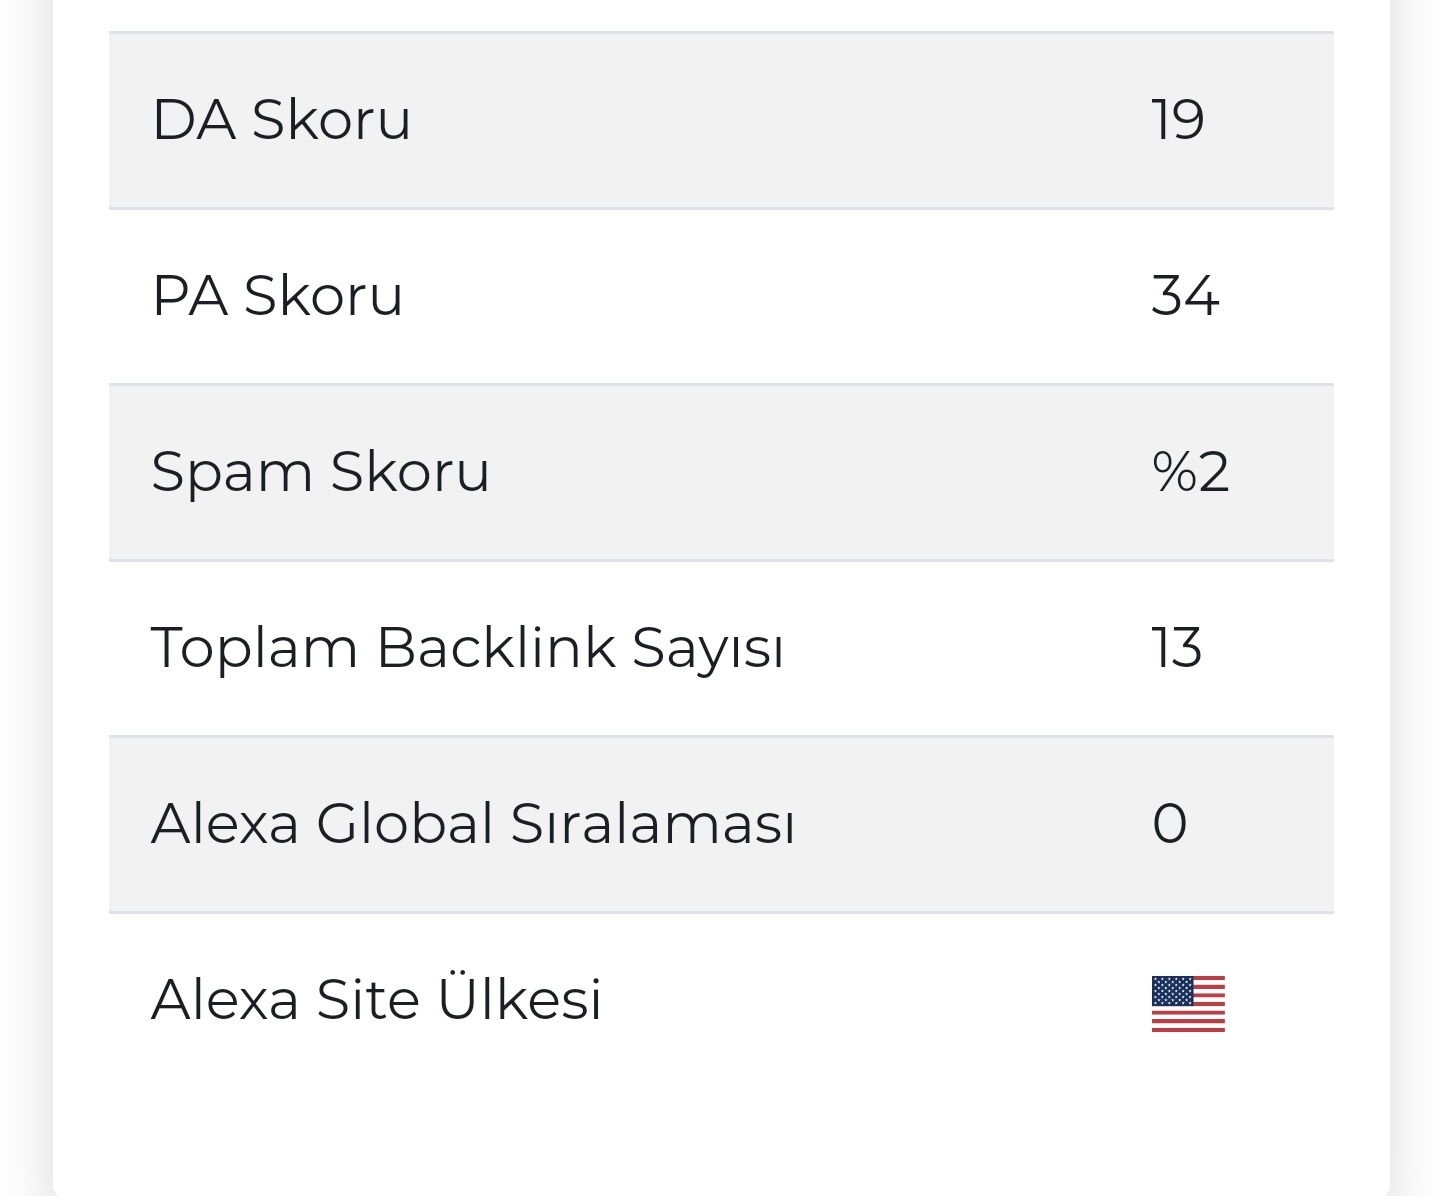Click the word Sıralaması

coord(653,824)
